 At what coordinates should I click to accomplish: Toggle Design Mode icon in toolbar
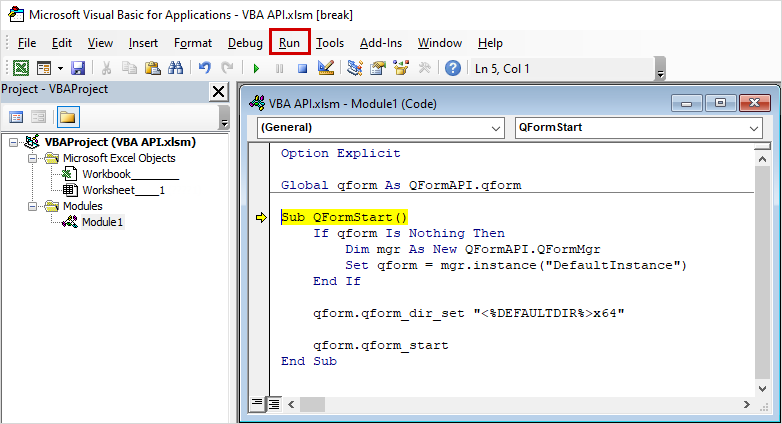tap(325, 69)
